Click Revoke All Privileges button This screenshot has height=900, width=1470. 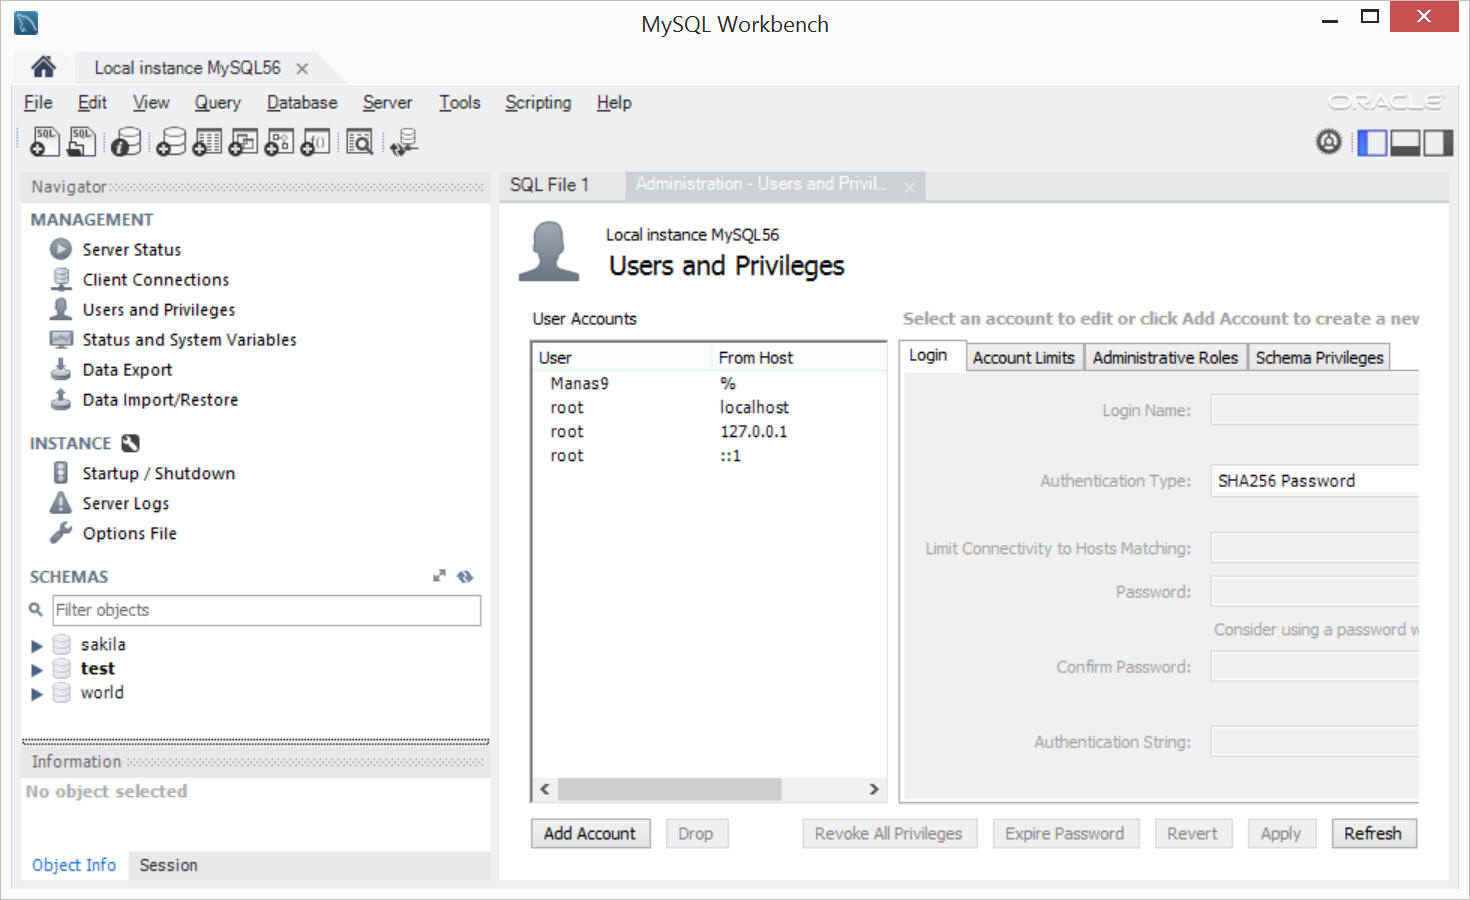tap(888, 834)
